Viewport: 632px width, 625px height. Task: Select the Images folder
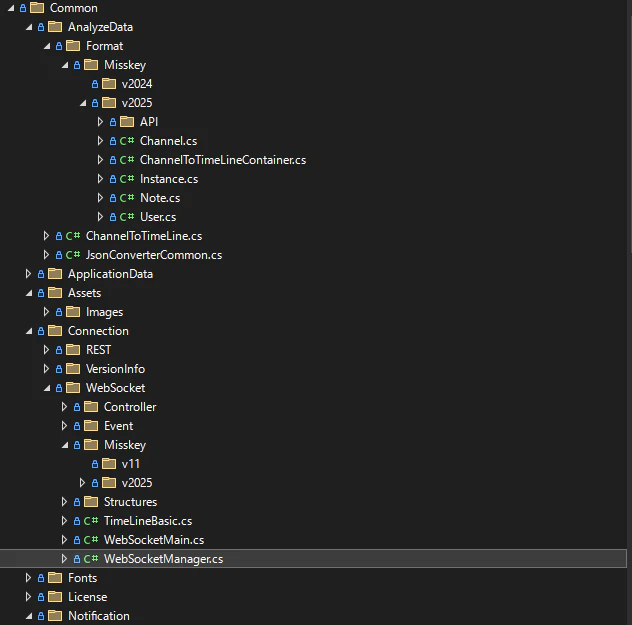pyautogui.click(x=104, y=311)
